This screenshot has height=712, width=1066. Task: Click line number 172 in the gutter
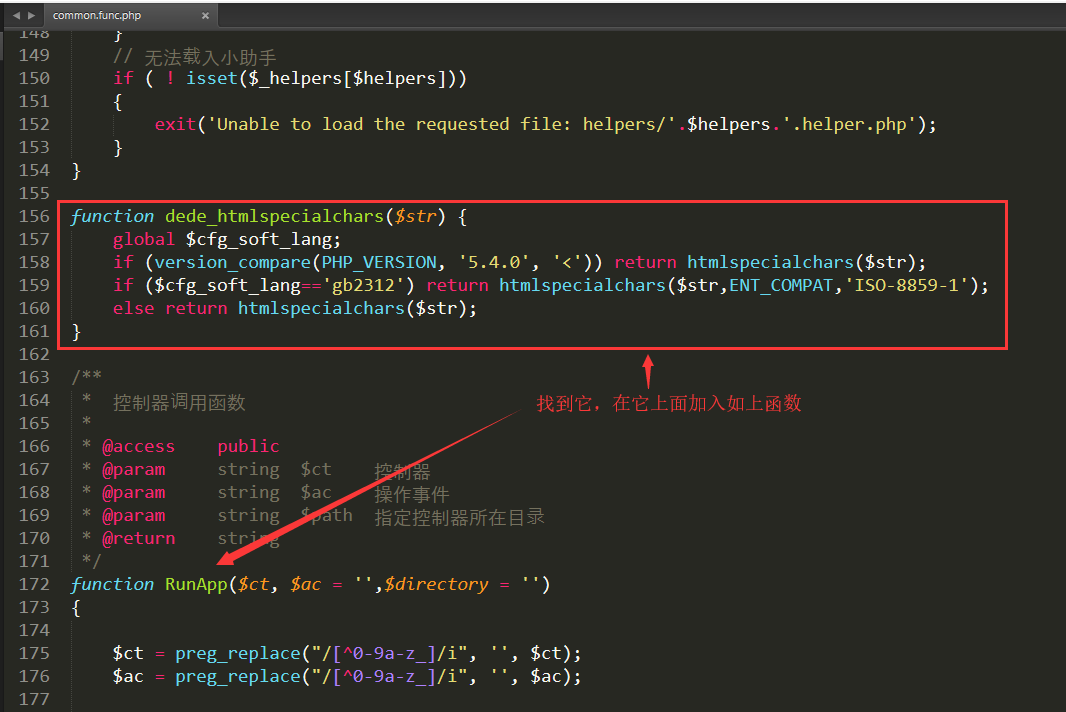[x=33, y=584]
